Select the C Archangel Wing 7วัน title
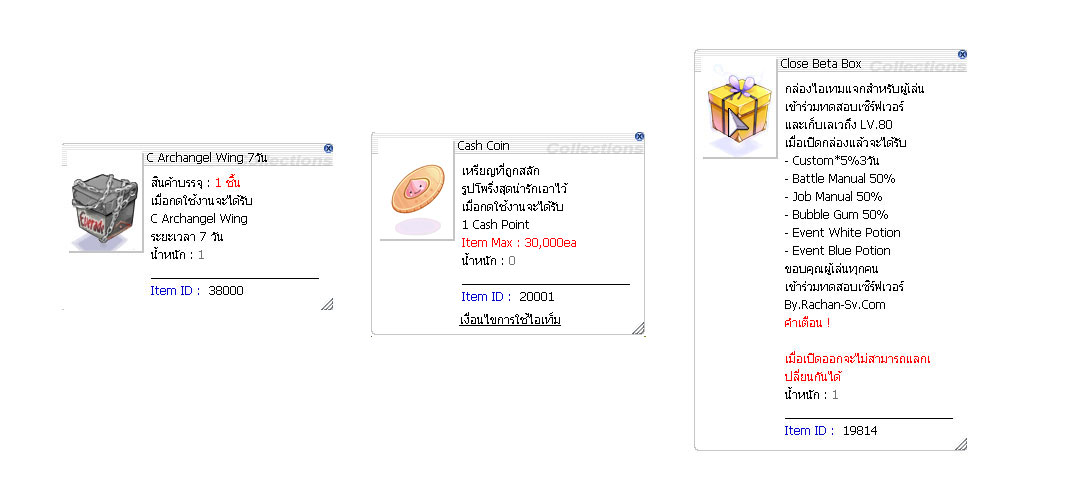This screenshot has height=496, width=1086. [x=206, y=158]
